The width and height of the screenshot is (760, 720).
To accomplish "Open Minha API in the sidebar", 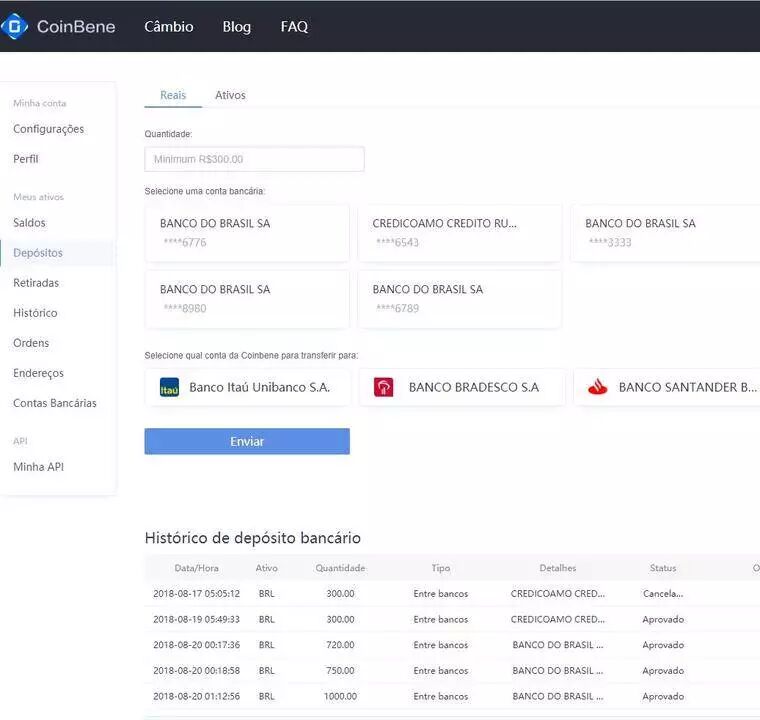I will pyautogui.click(x=38, y=467).
